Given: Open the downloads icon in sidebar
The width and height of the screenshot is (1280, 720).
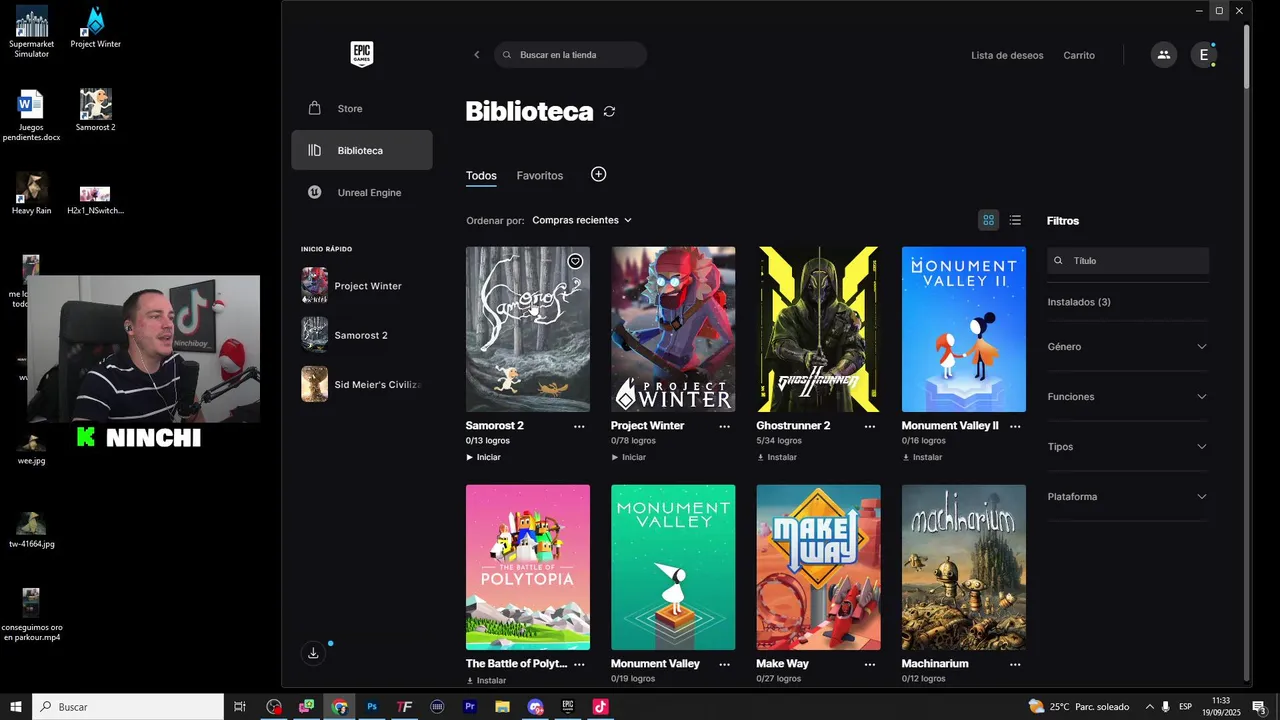Looking at the screenshot, I should coord(313,653).
